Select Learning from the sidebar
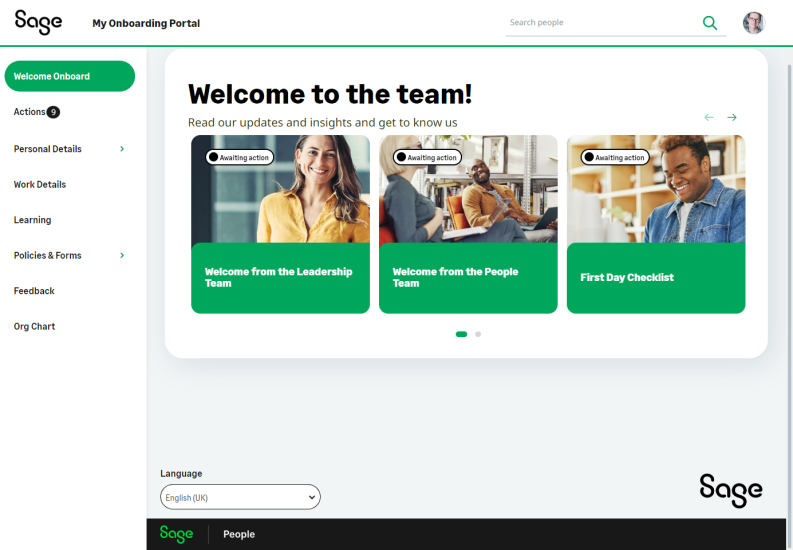793x550 pixels. (32, 220)
